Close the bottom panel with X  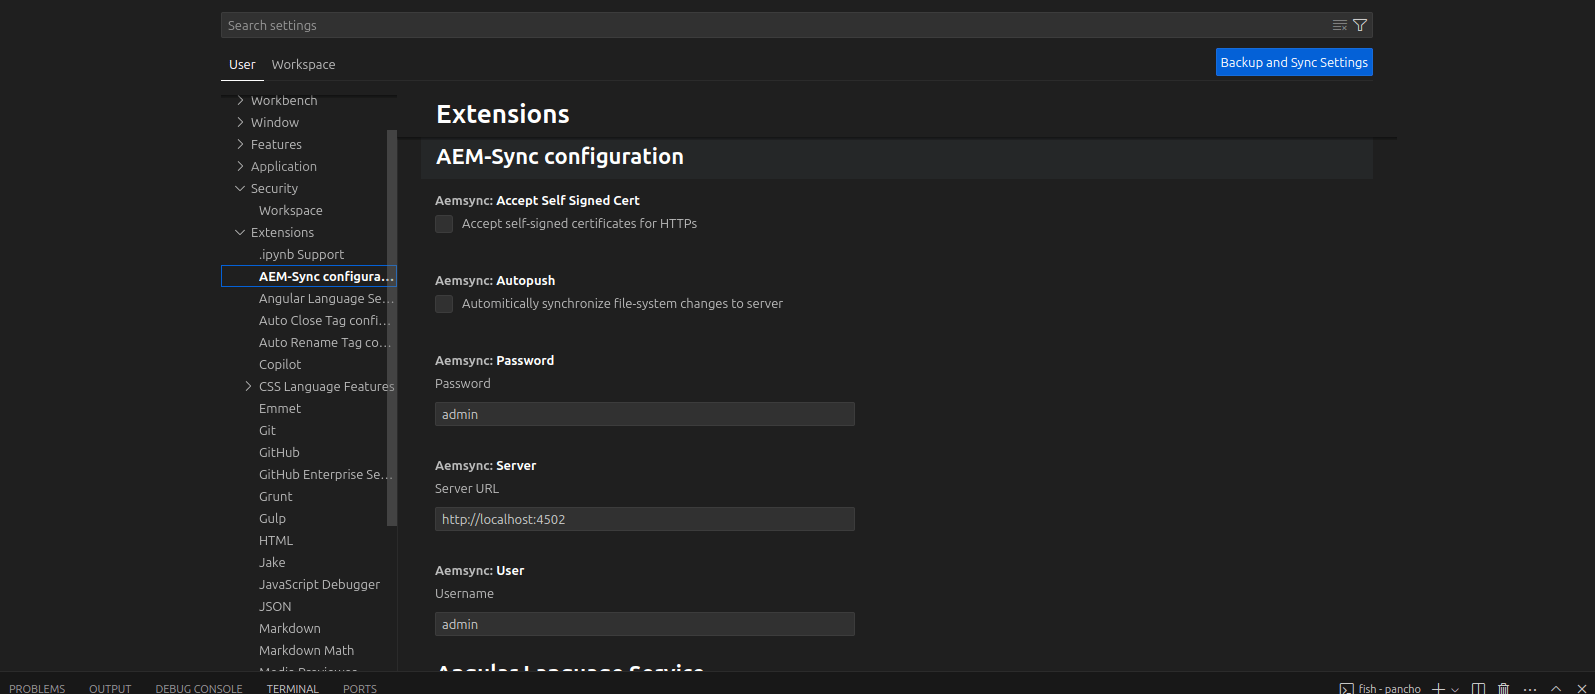(1582, 689)
